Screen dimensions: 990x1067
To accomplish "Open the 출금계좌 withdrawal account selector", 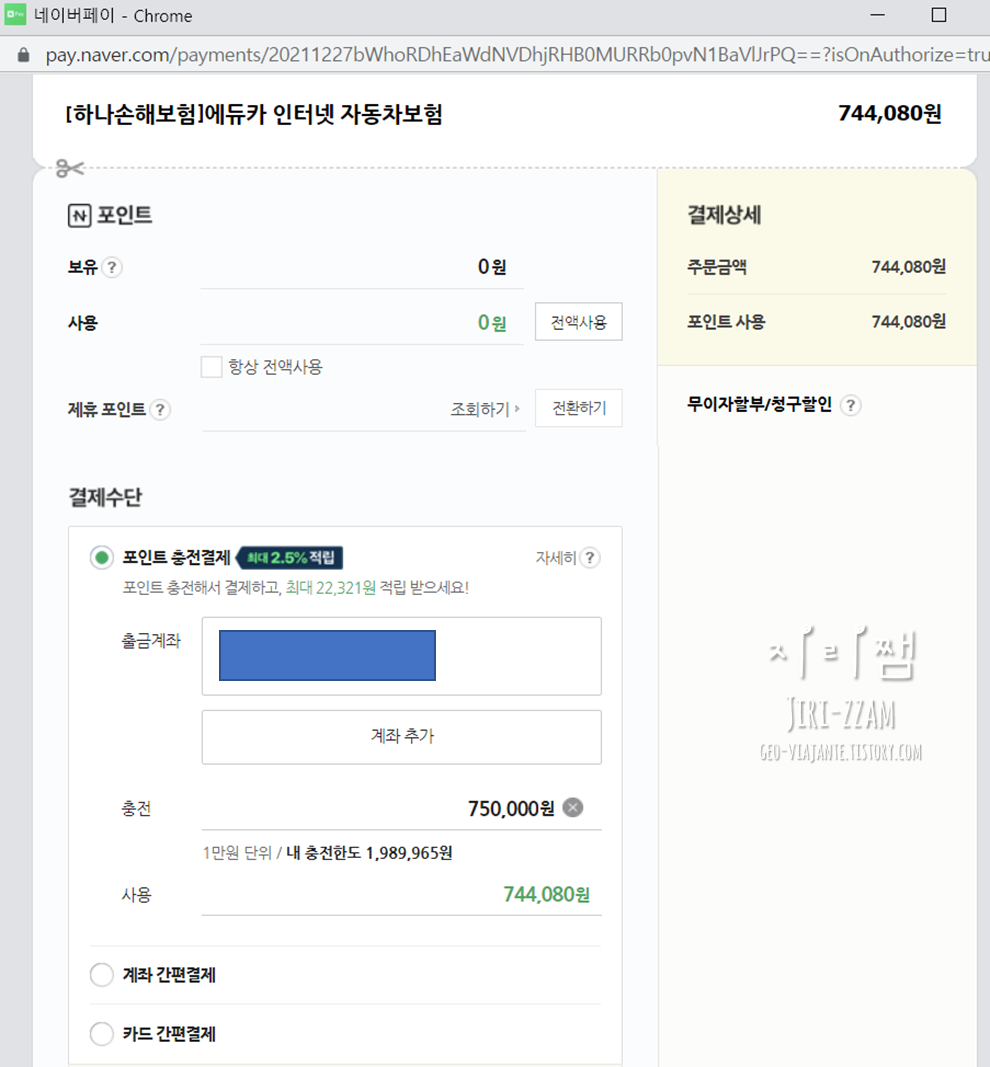I will [x=401, y=656].
